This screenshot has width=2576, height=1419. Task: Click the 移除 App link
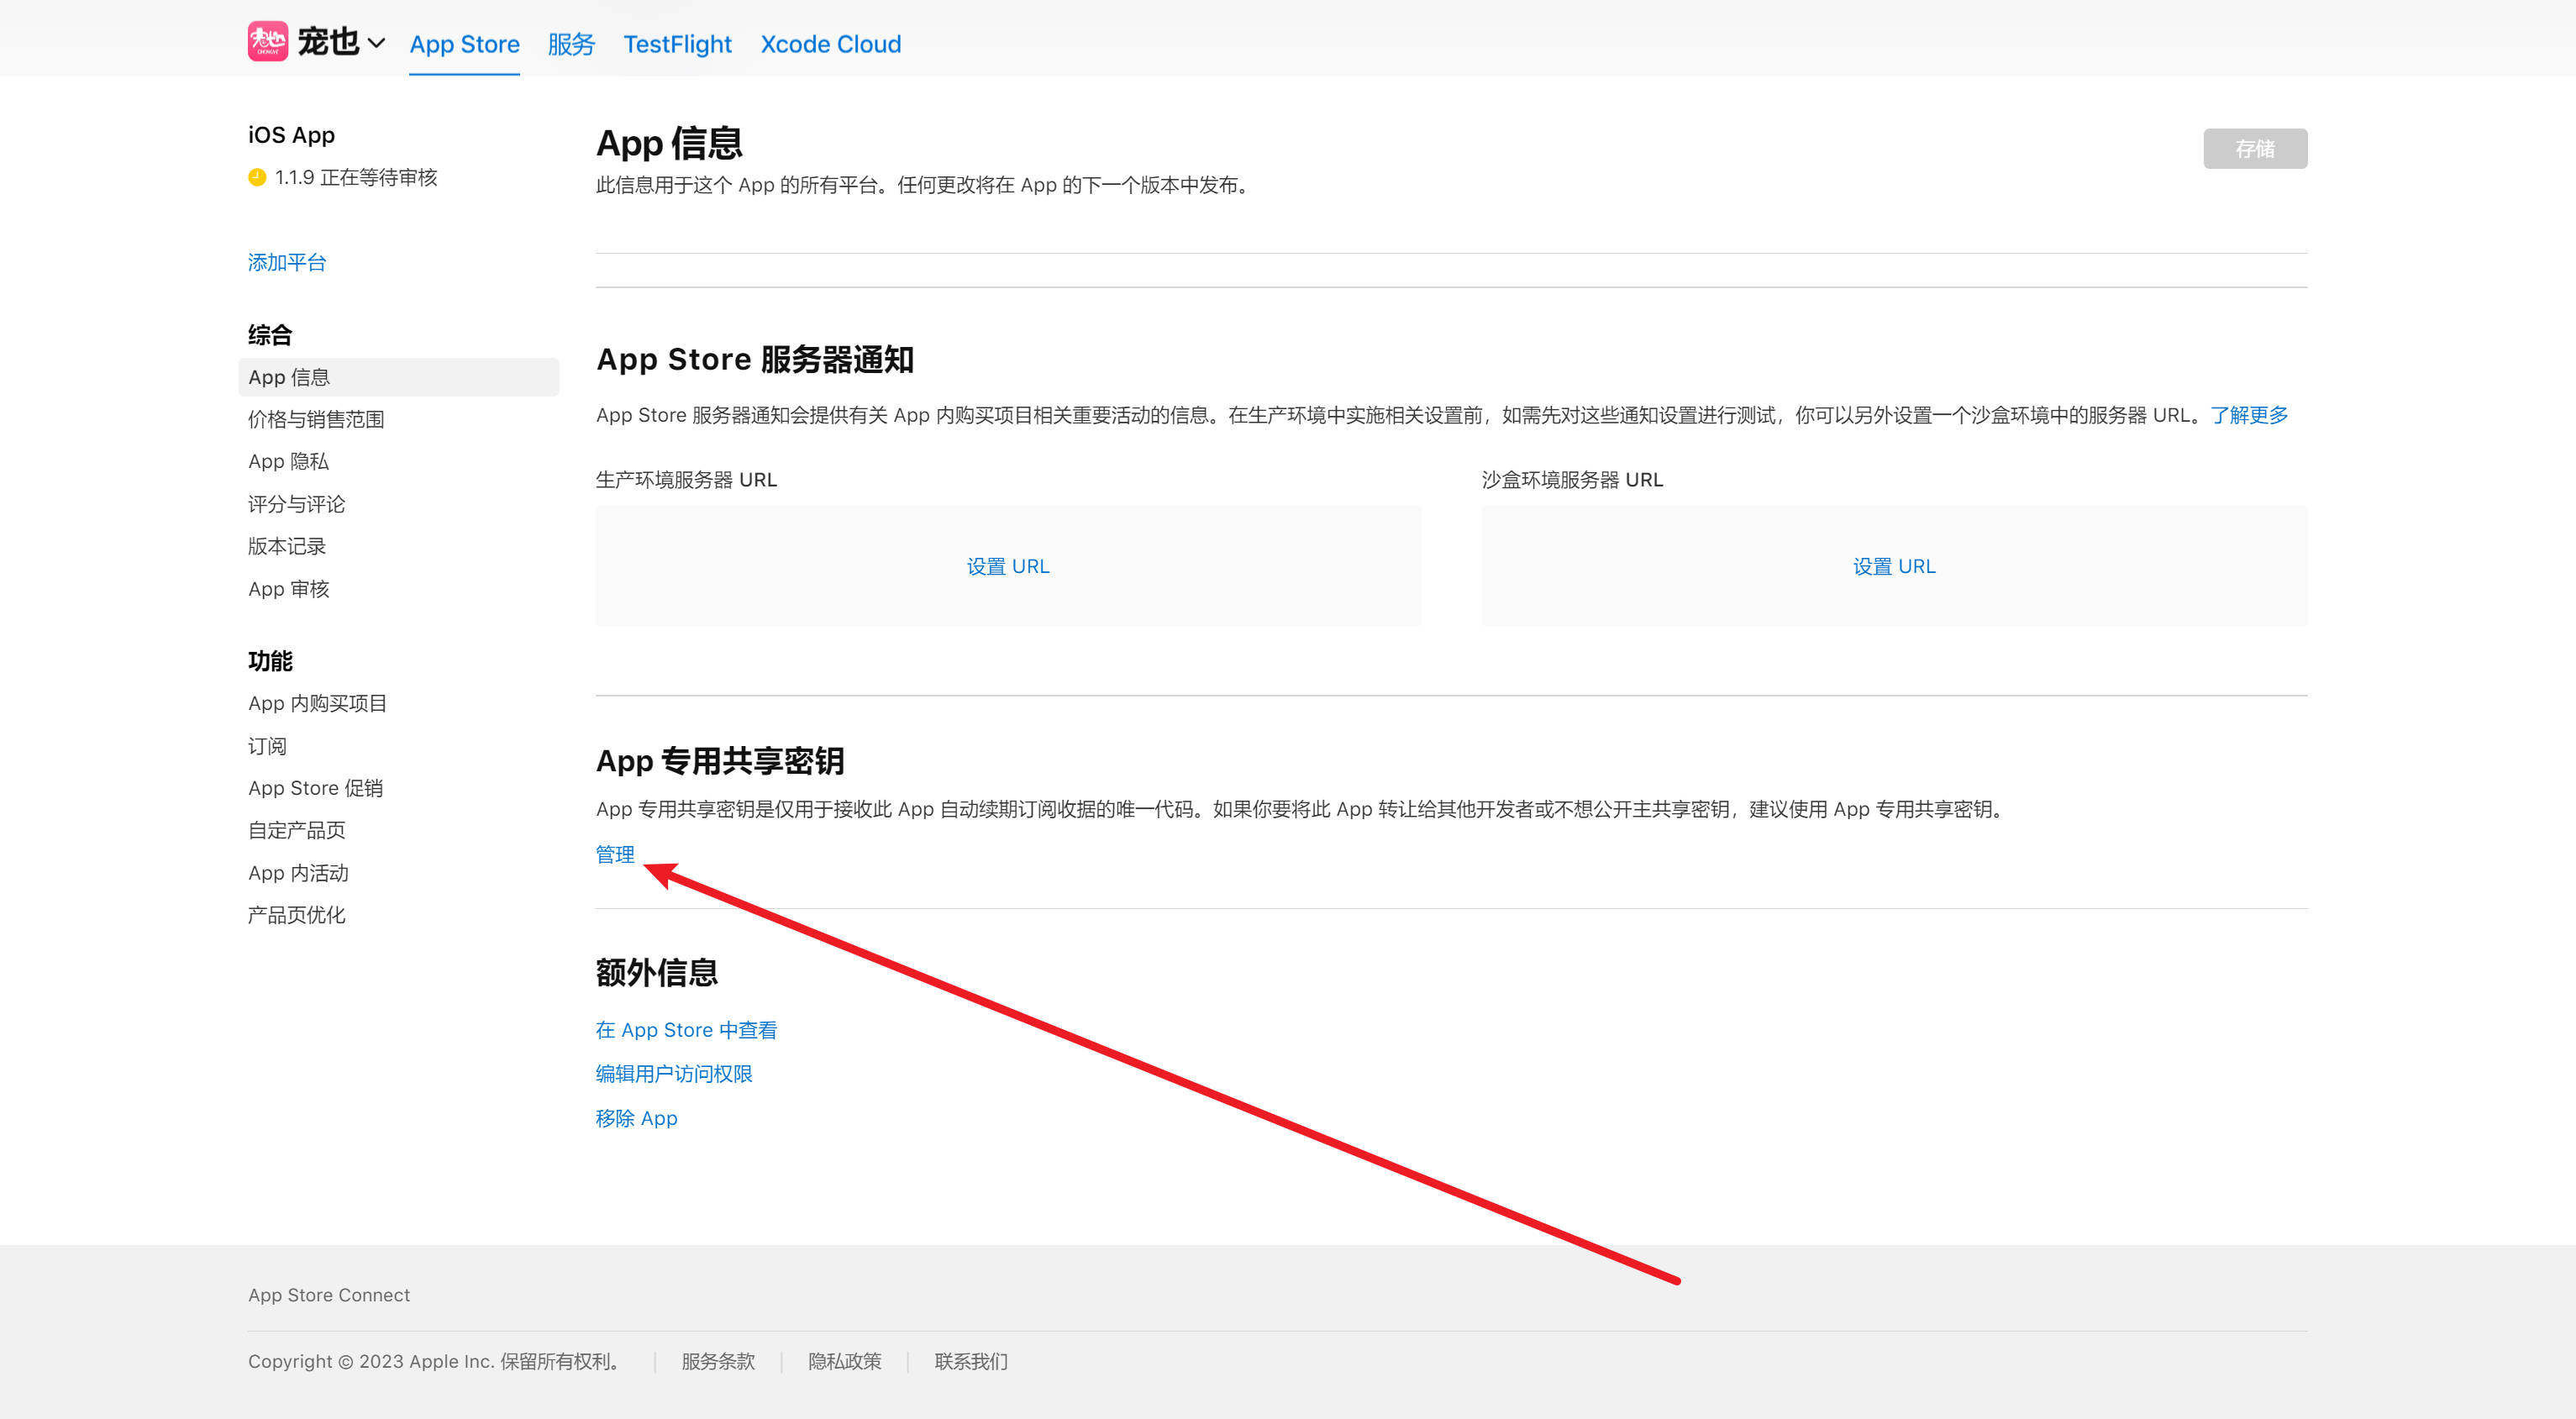click(x=636, y=1119)
